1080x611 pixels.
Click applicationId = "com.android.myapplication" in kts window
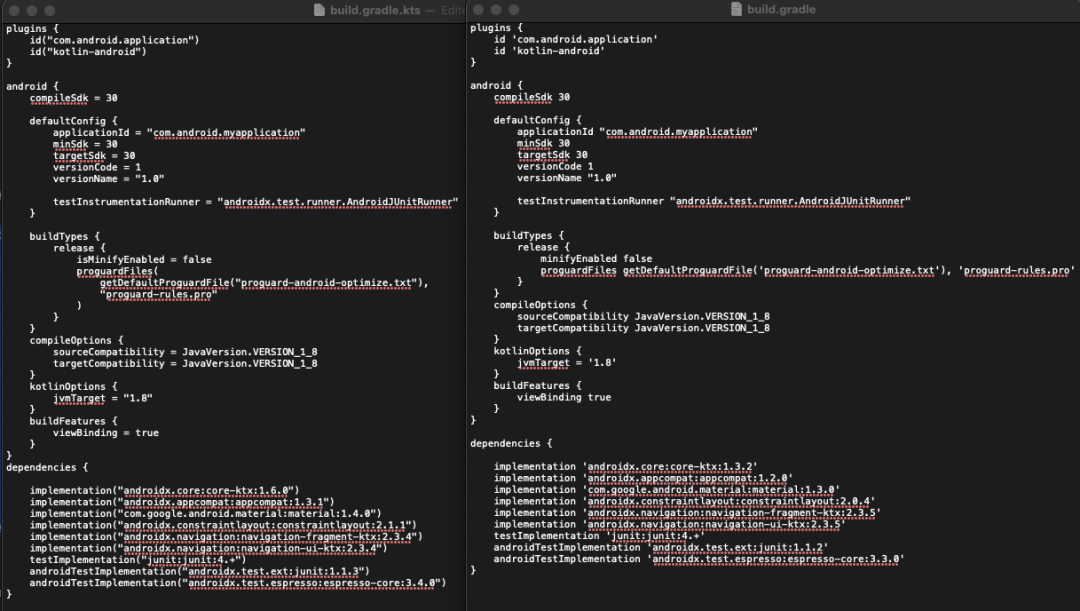179,132
